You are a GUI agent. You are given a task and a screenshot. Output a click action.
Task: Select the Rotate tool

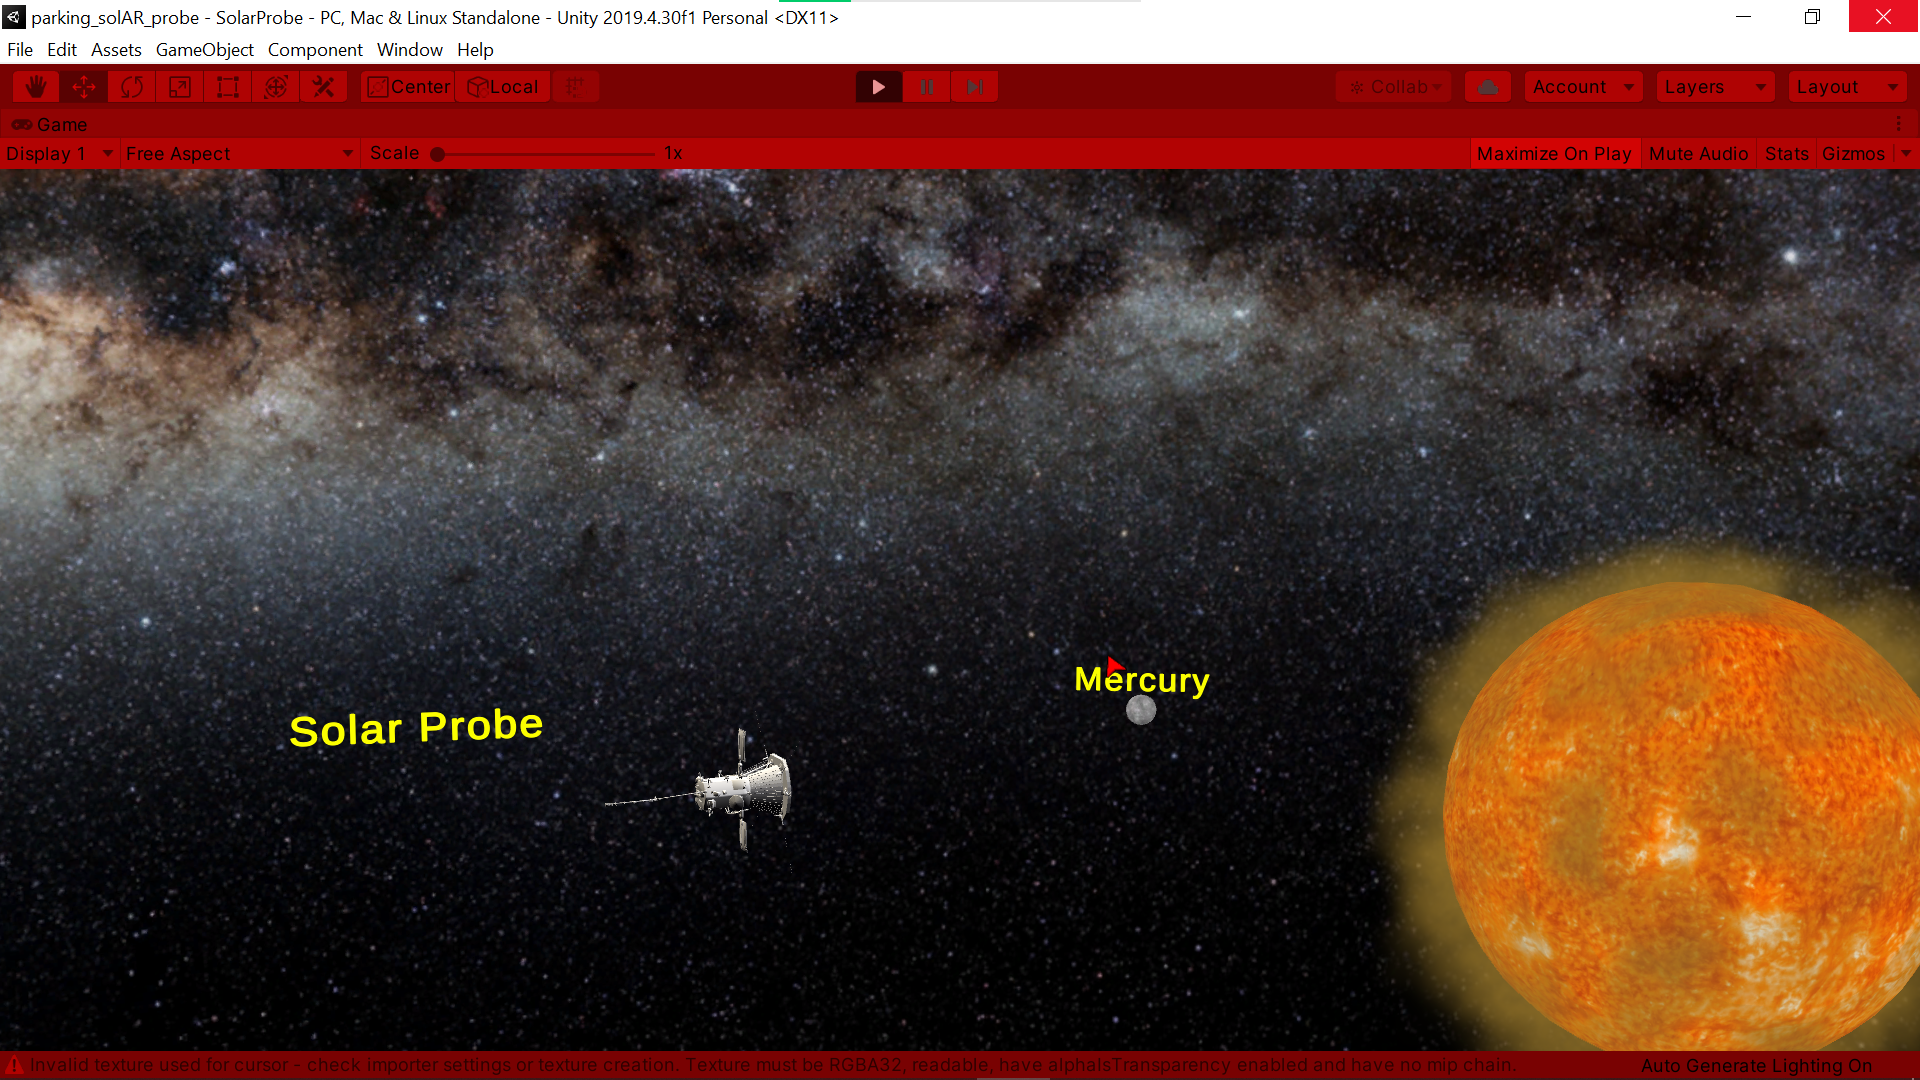coord(132,87)
